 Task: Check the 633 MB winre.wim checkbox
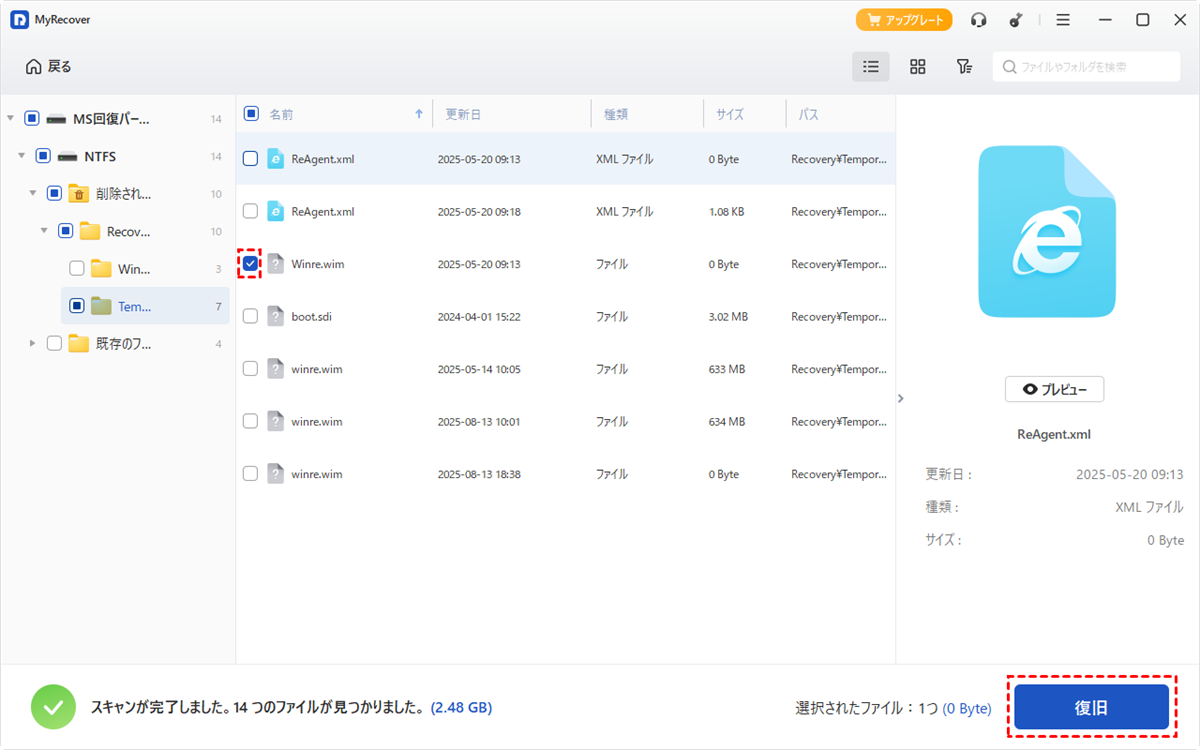251,369
